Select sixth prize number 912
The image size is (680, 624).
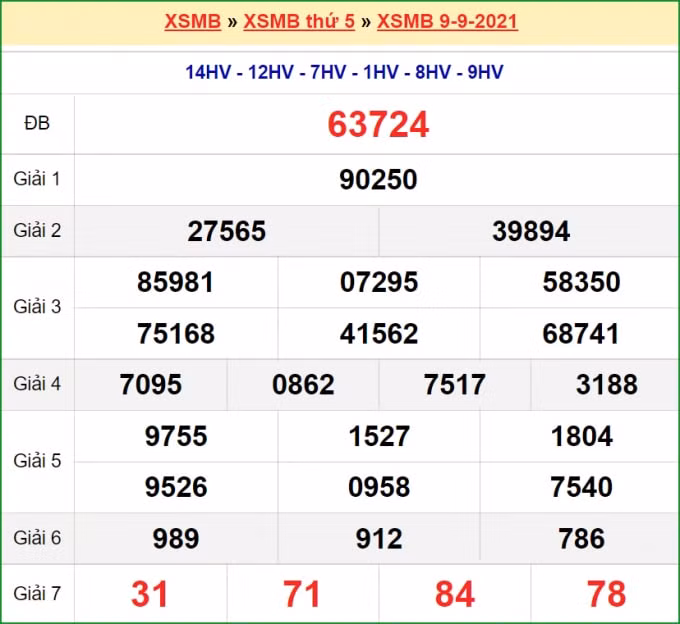[379, 539]
